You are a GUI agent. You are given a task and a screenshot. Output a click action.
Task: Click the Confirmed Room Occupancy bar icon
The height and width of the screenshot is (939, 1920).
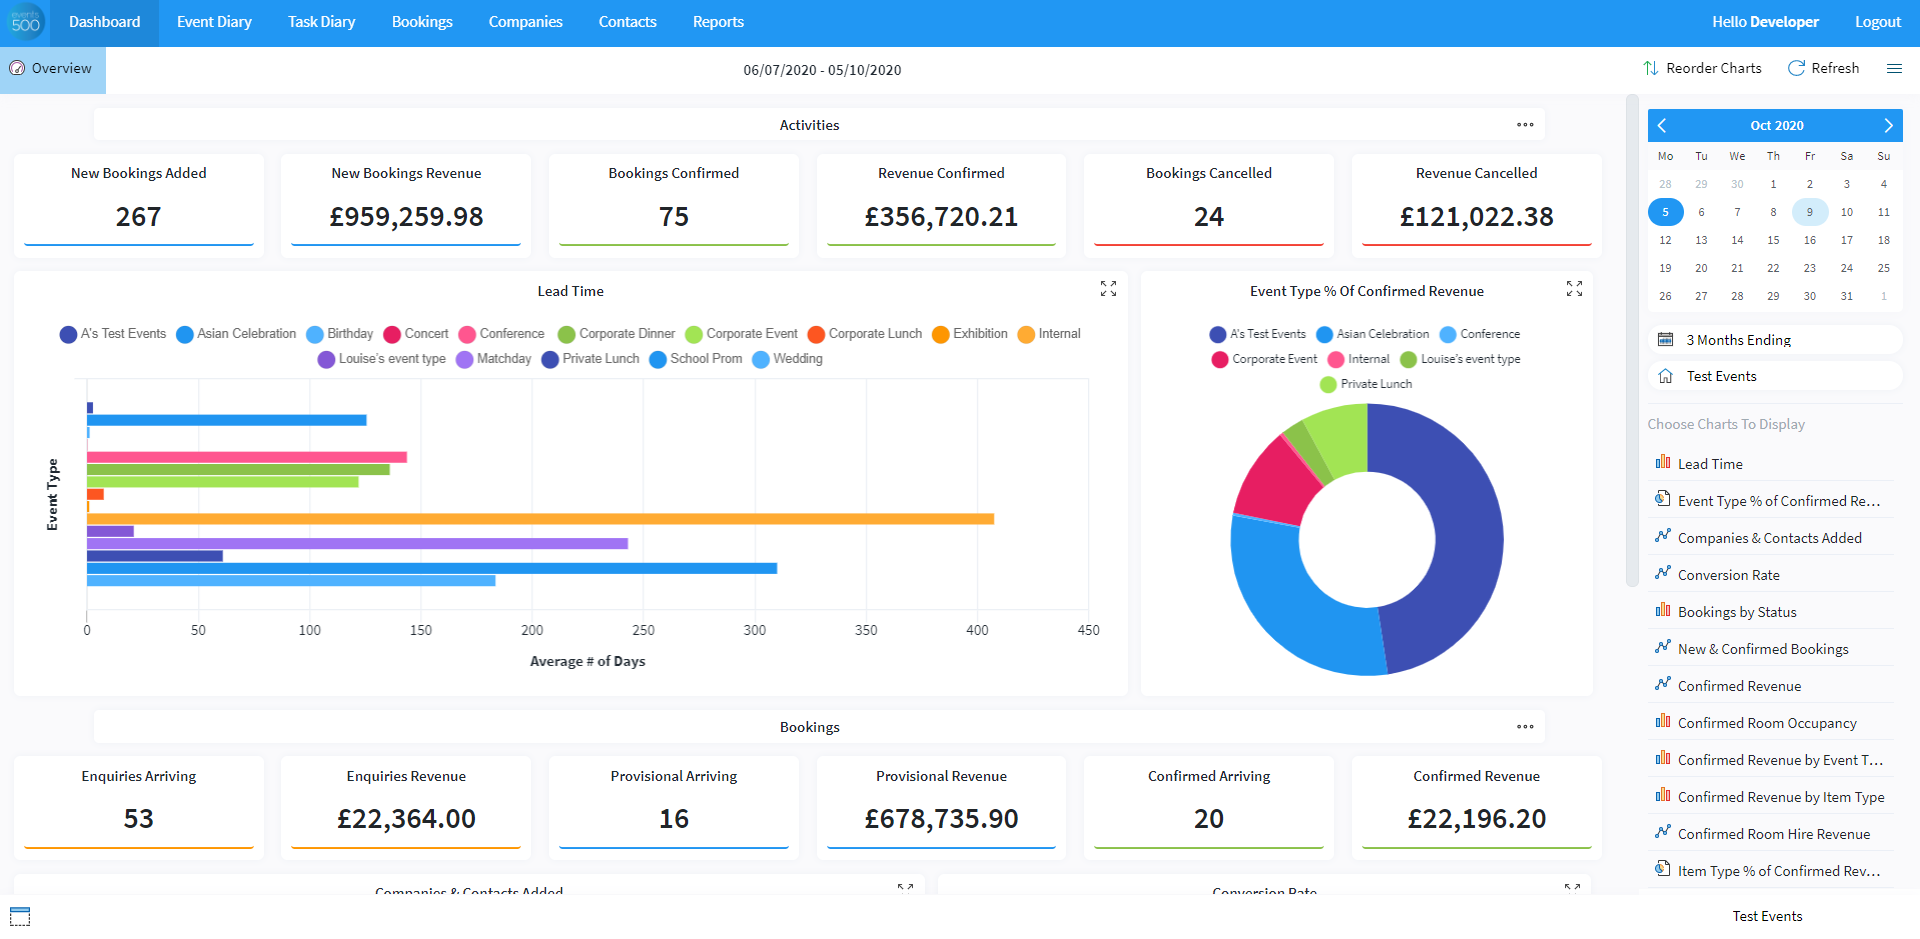pyautogui.click(x=1663, y=721)
